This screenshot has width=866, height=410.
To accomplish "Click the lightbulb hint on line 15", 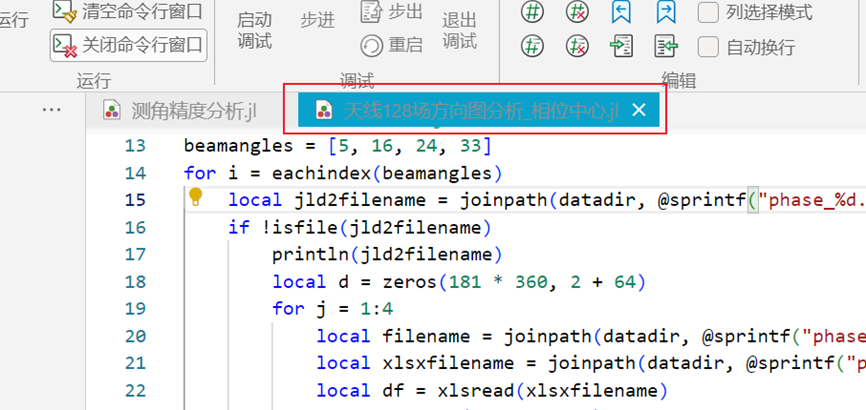I will (x=196, y=197).
